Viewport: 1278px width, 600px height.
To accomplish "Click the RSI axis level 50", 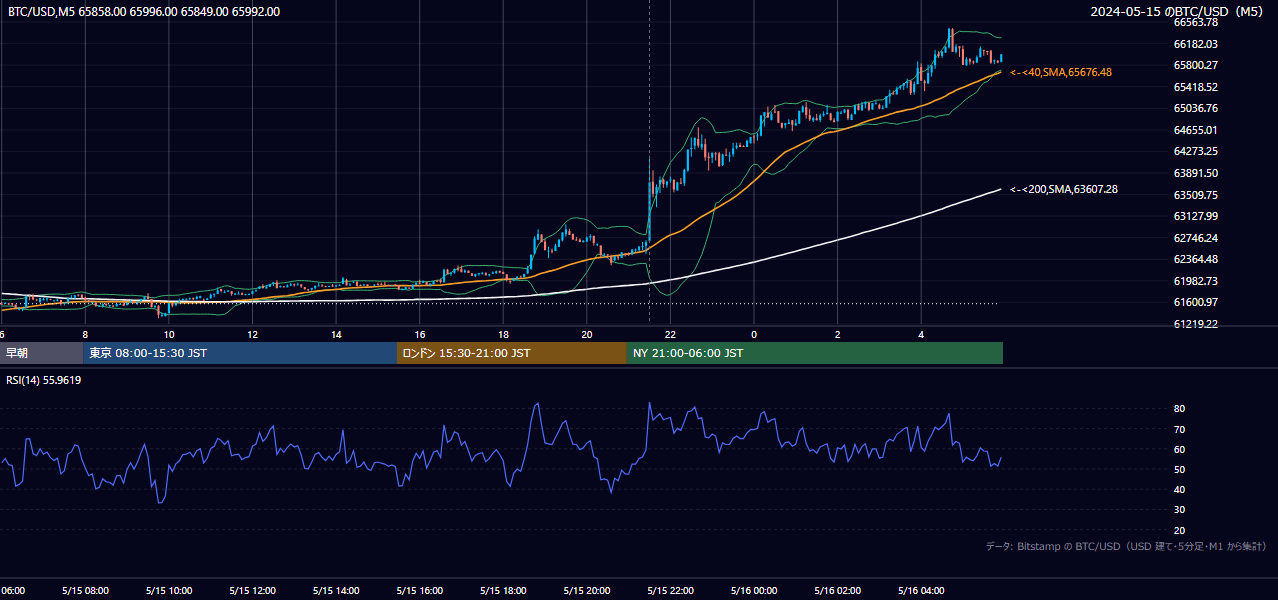I will (x=1179, y=469).
